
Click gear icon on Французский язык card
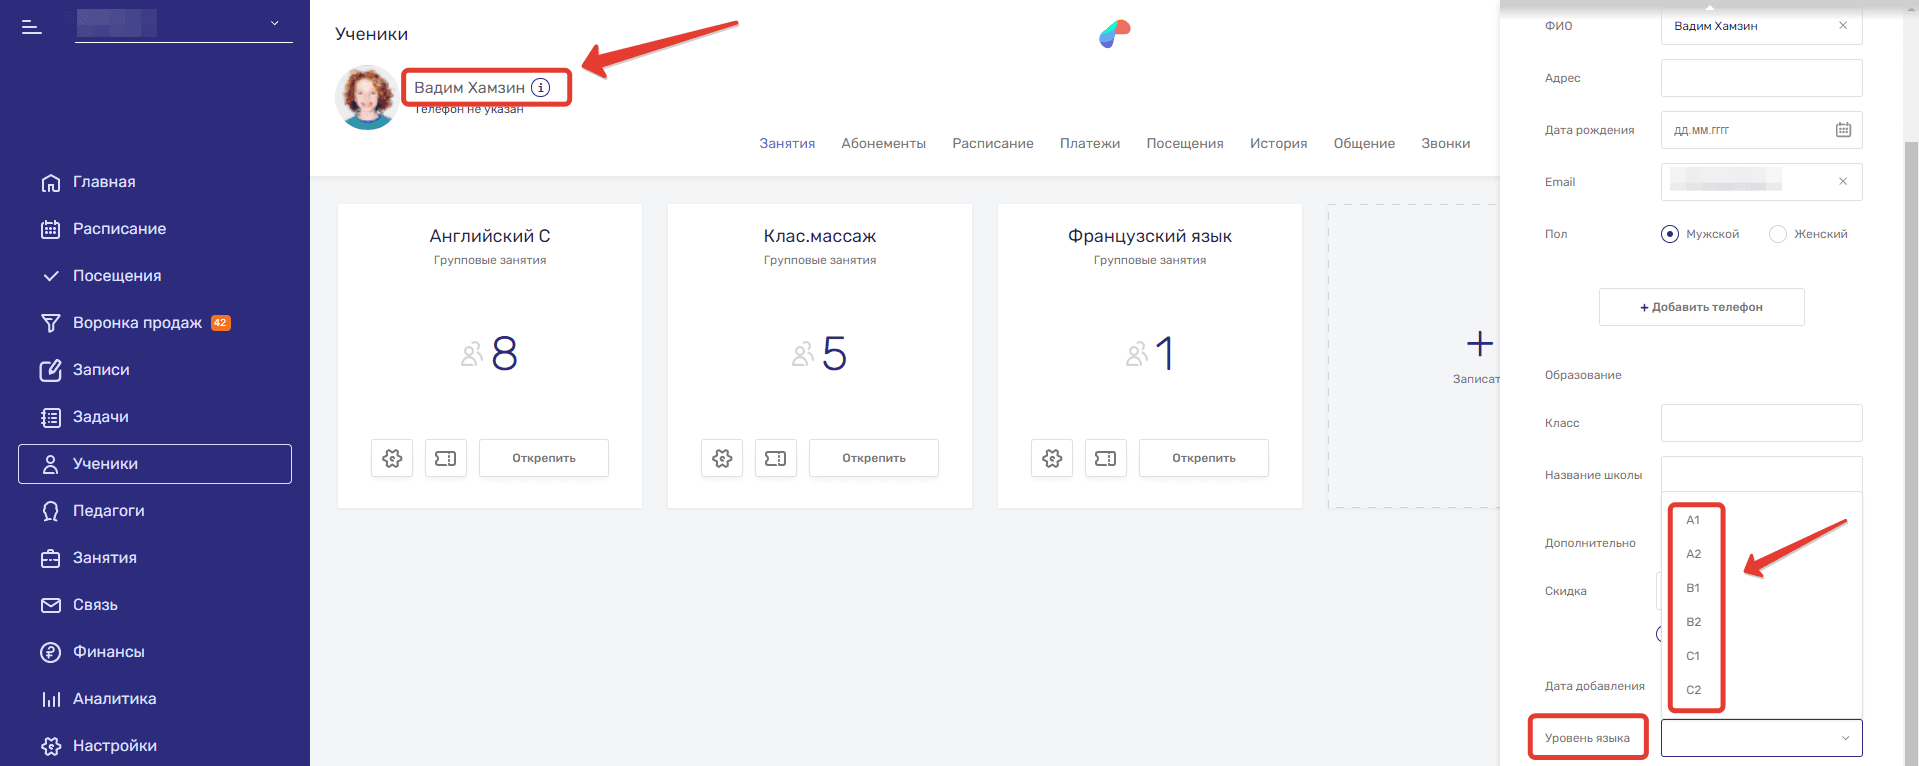click(x=1052, y=458)
